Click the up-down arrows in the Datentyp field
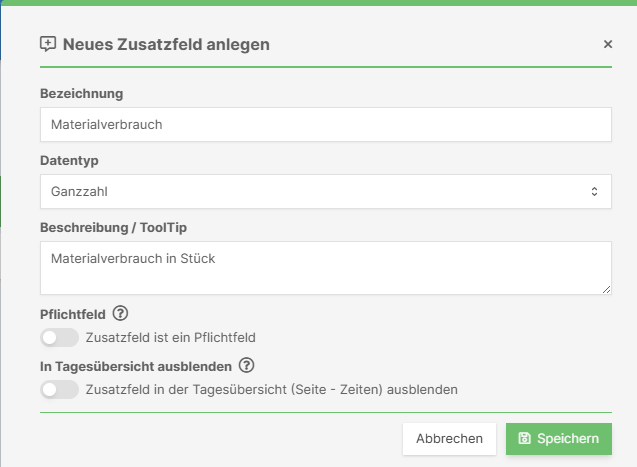 [594, 191]
